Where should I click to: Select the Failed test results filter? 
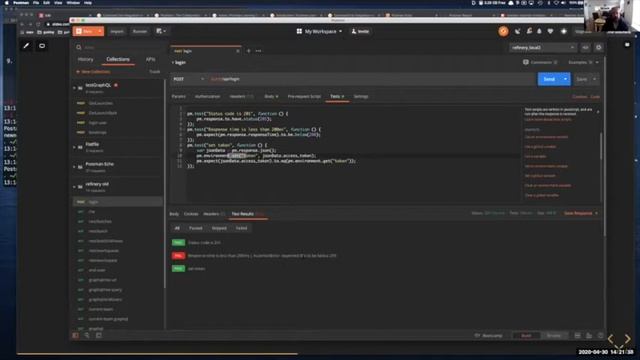[x=241, y=228]
